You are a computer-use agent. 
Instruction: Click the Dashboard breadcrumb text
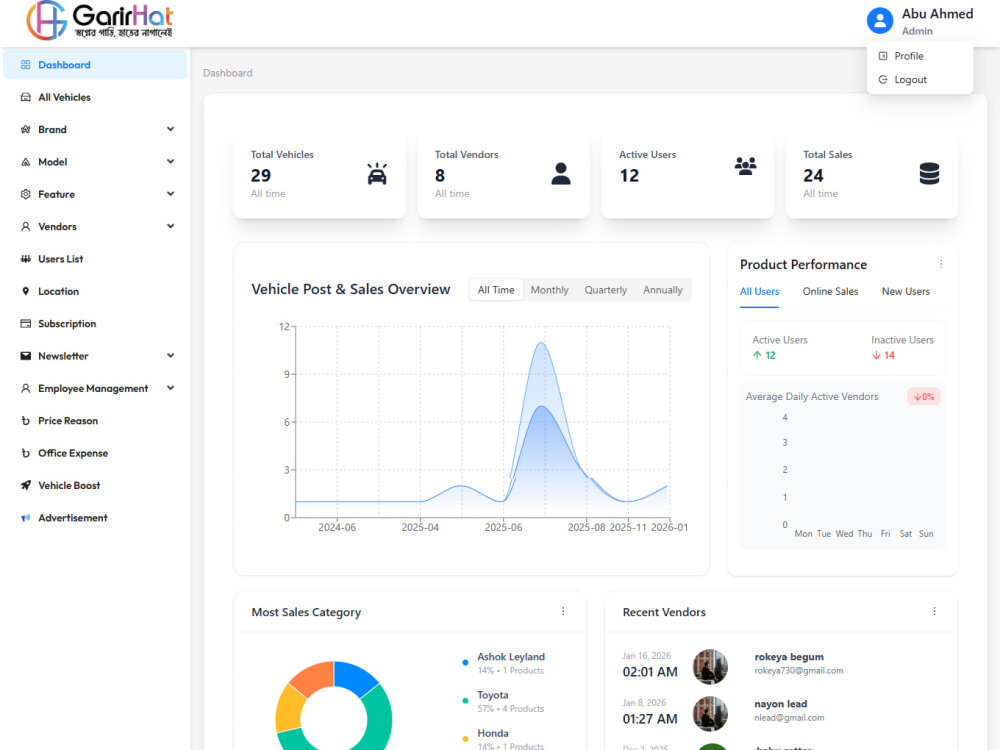(x=228, y=73)
